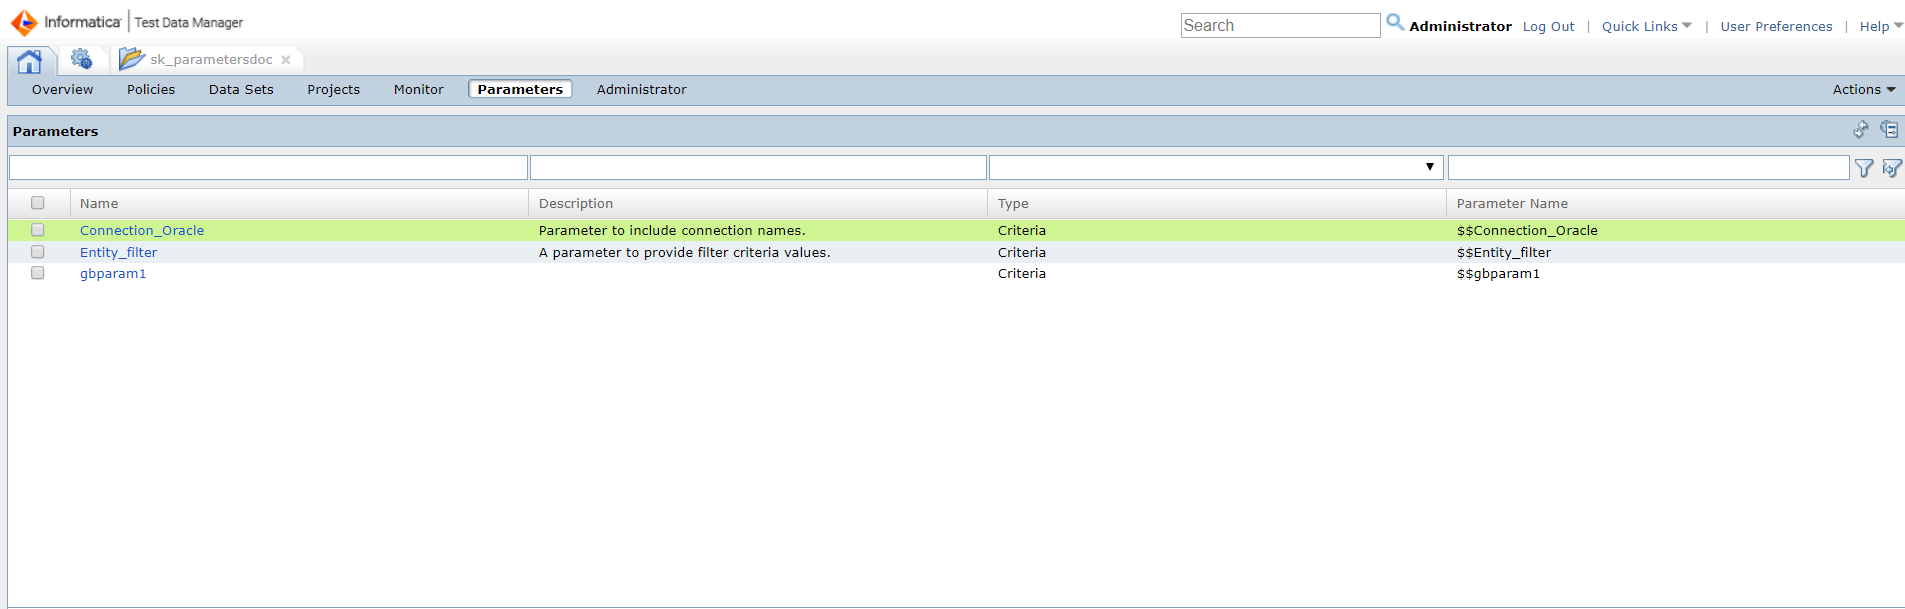Switch to the Administrator tab
The width and height of the screenshot is (1905, 609).
pyautogui.click(x=642, y=90)
